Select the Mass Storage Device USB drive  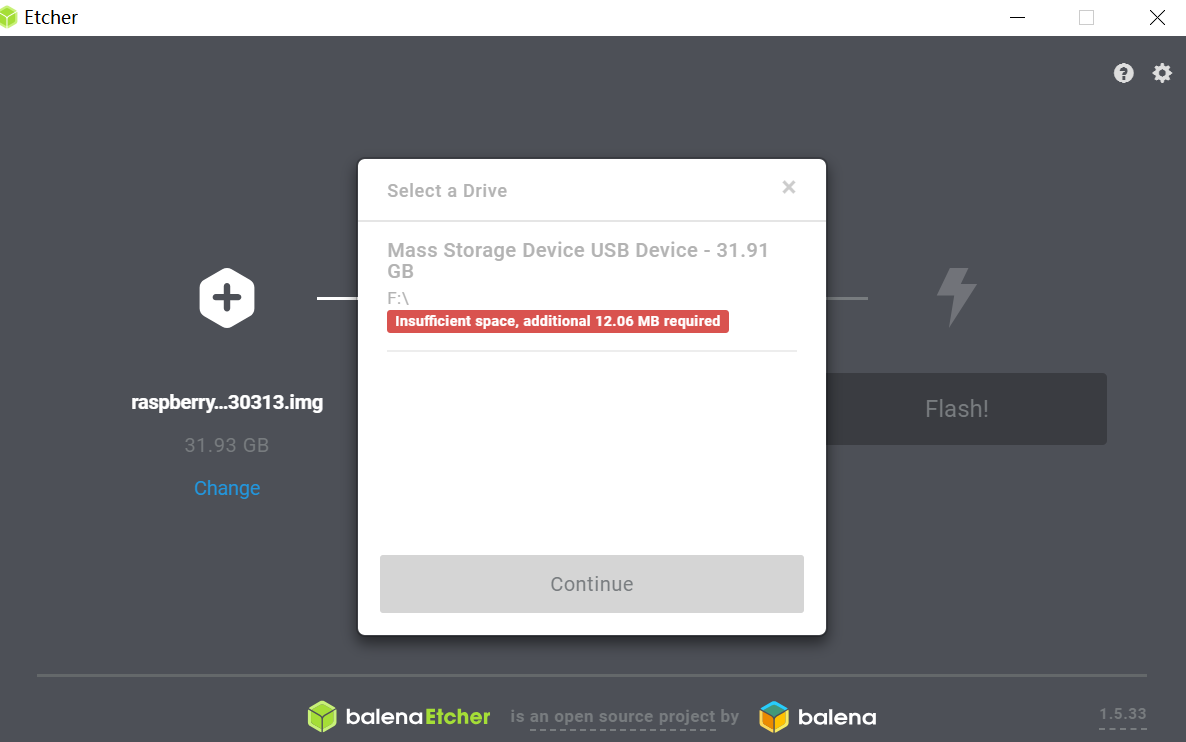[x=591, y=286]
